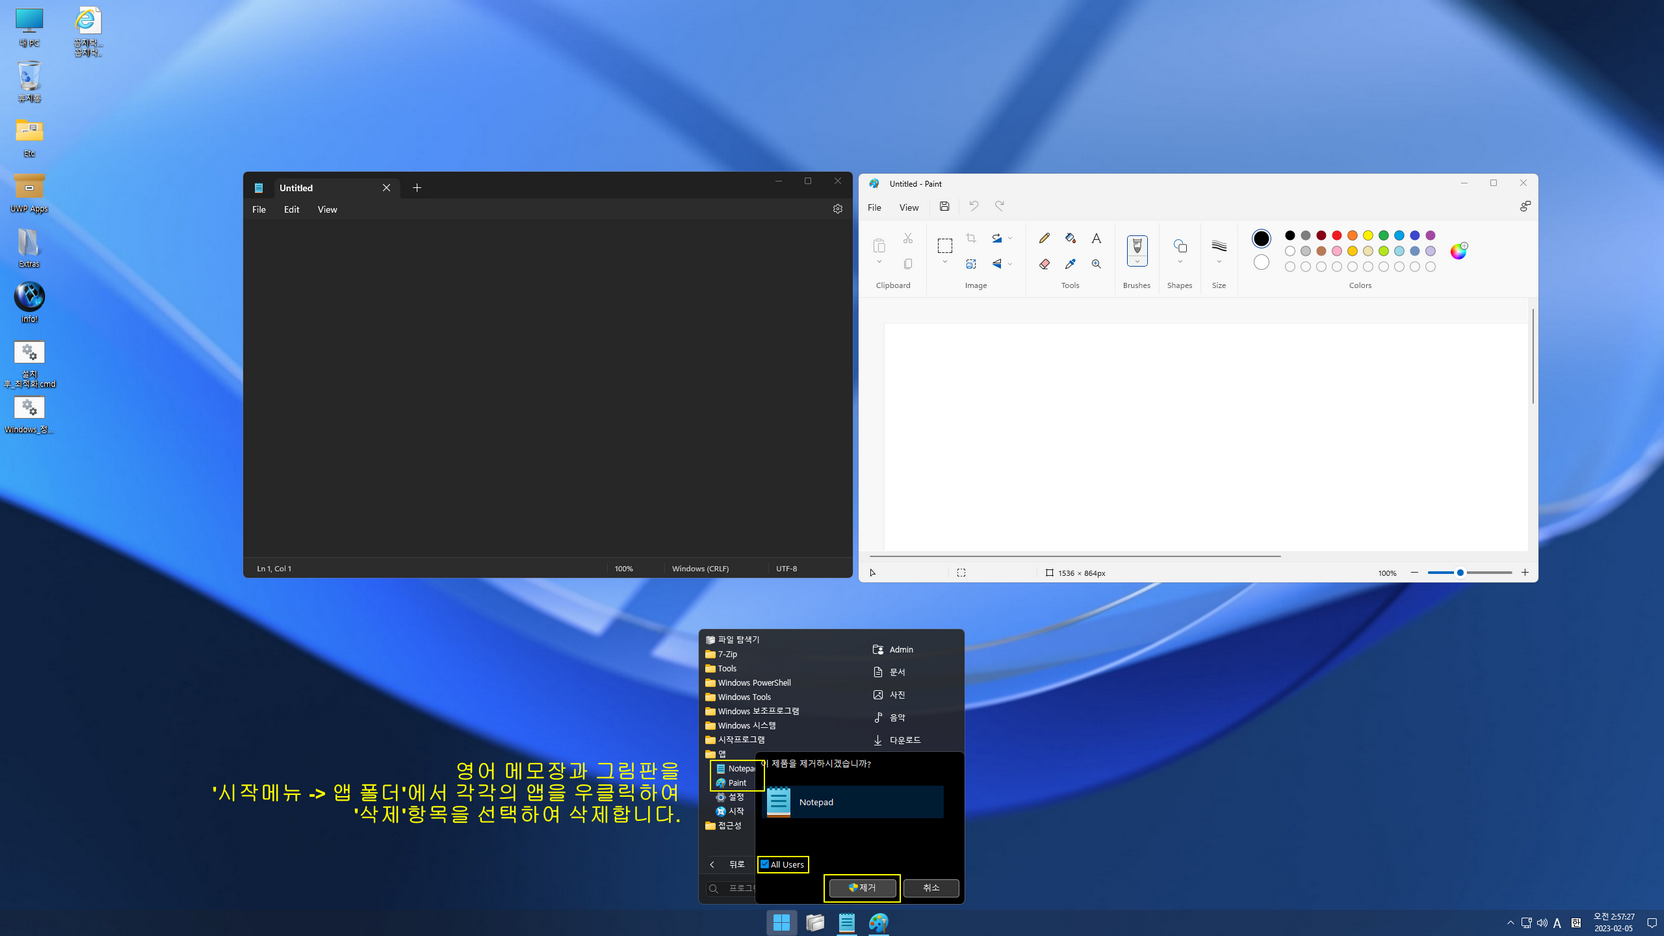1664x936 pixels.
Task: Pick the red color swatch in Paint
Action: click(x=1336, y=236)
